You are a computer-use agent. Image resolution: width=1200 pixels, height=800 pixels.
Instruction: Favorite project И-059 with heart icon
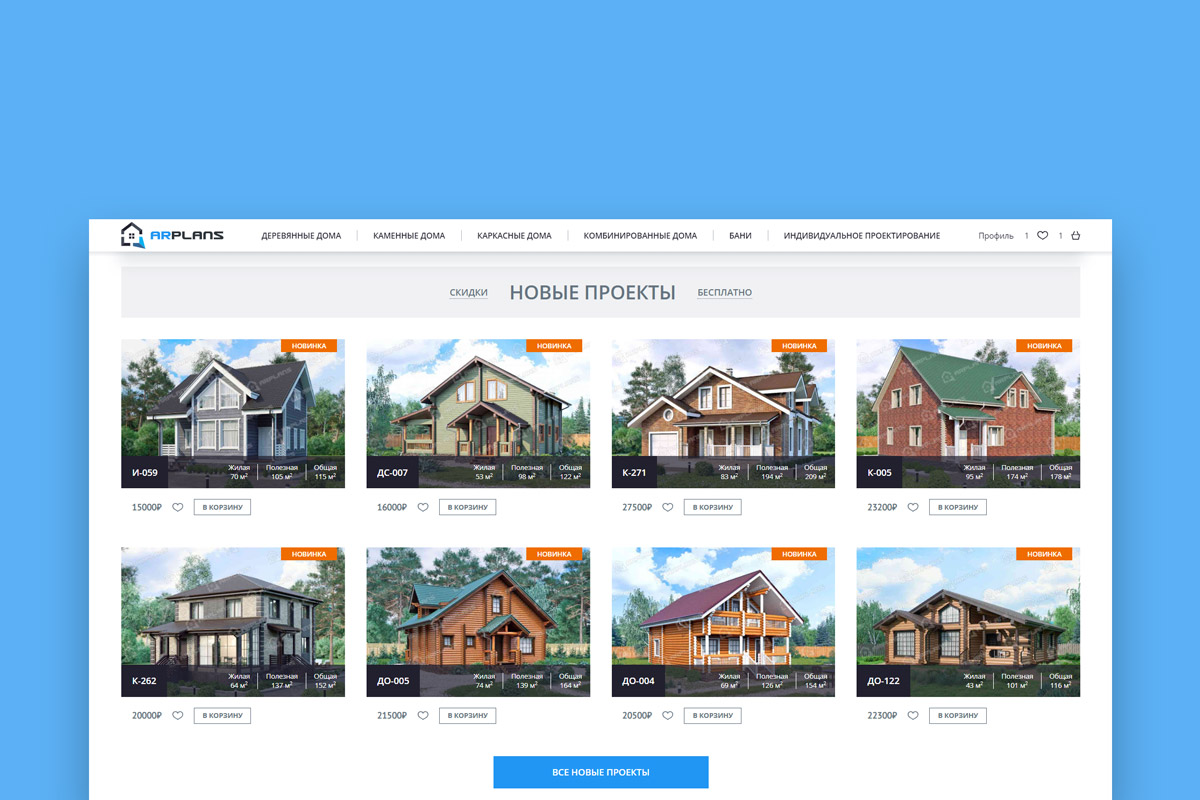pyautogui.click(x=178, y=507)
